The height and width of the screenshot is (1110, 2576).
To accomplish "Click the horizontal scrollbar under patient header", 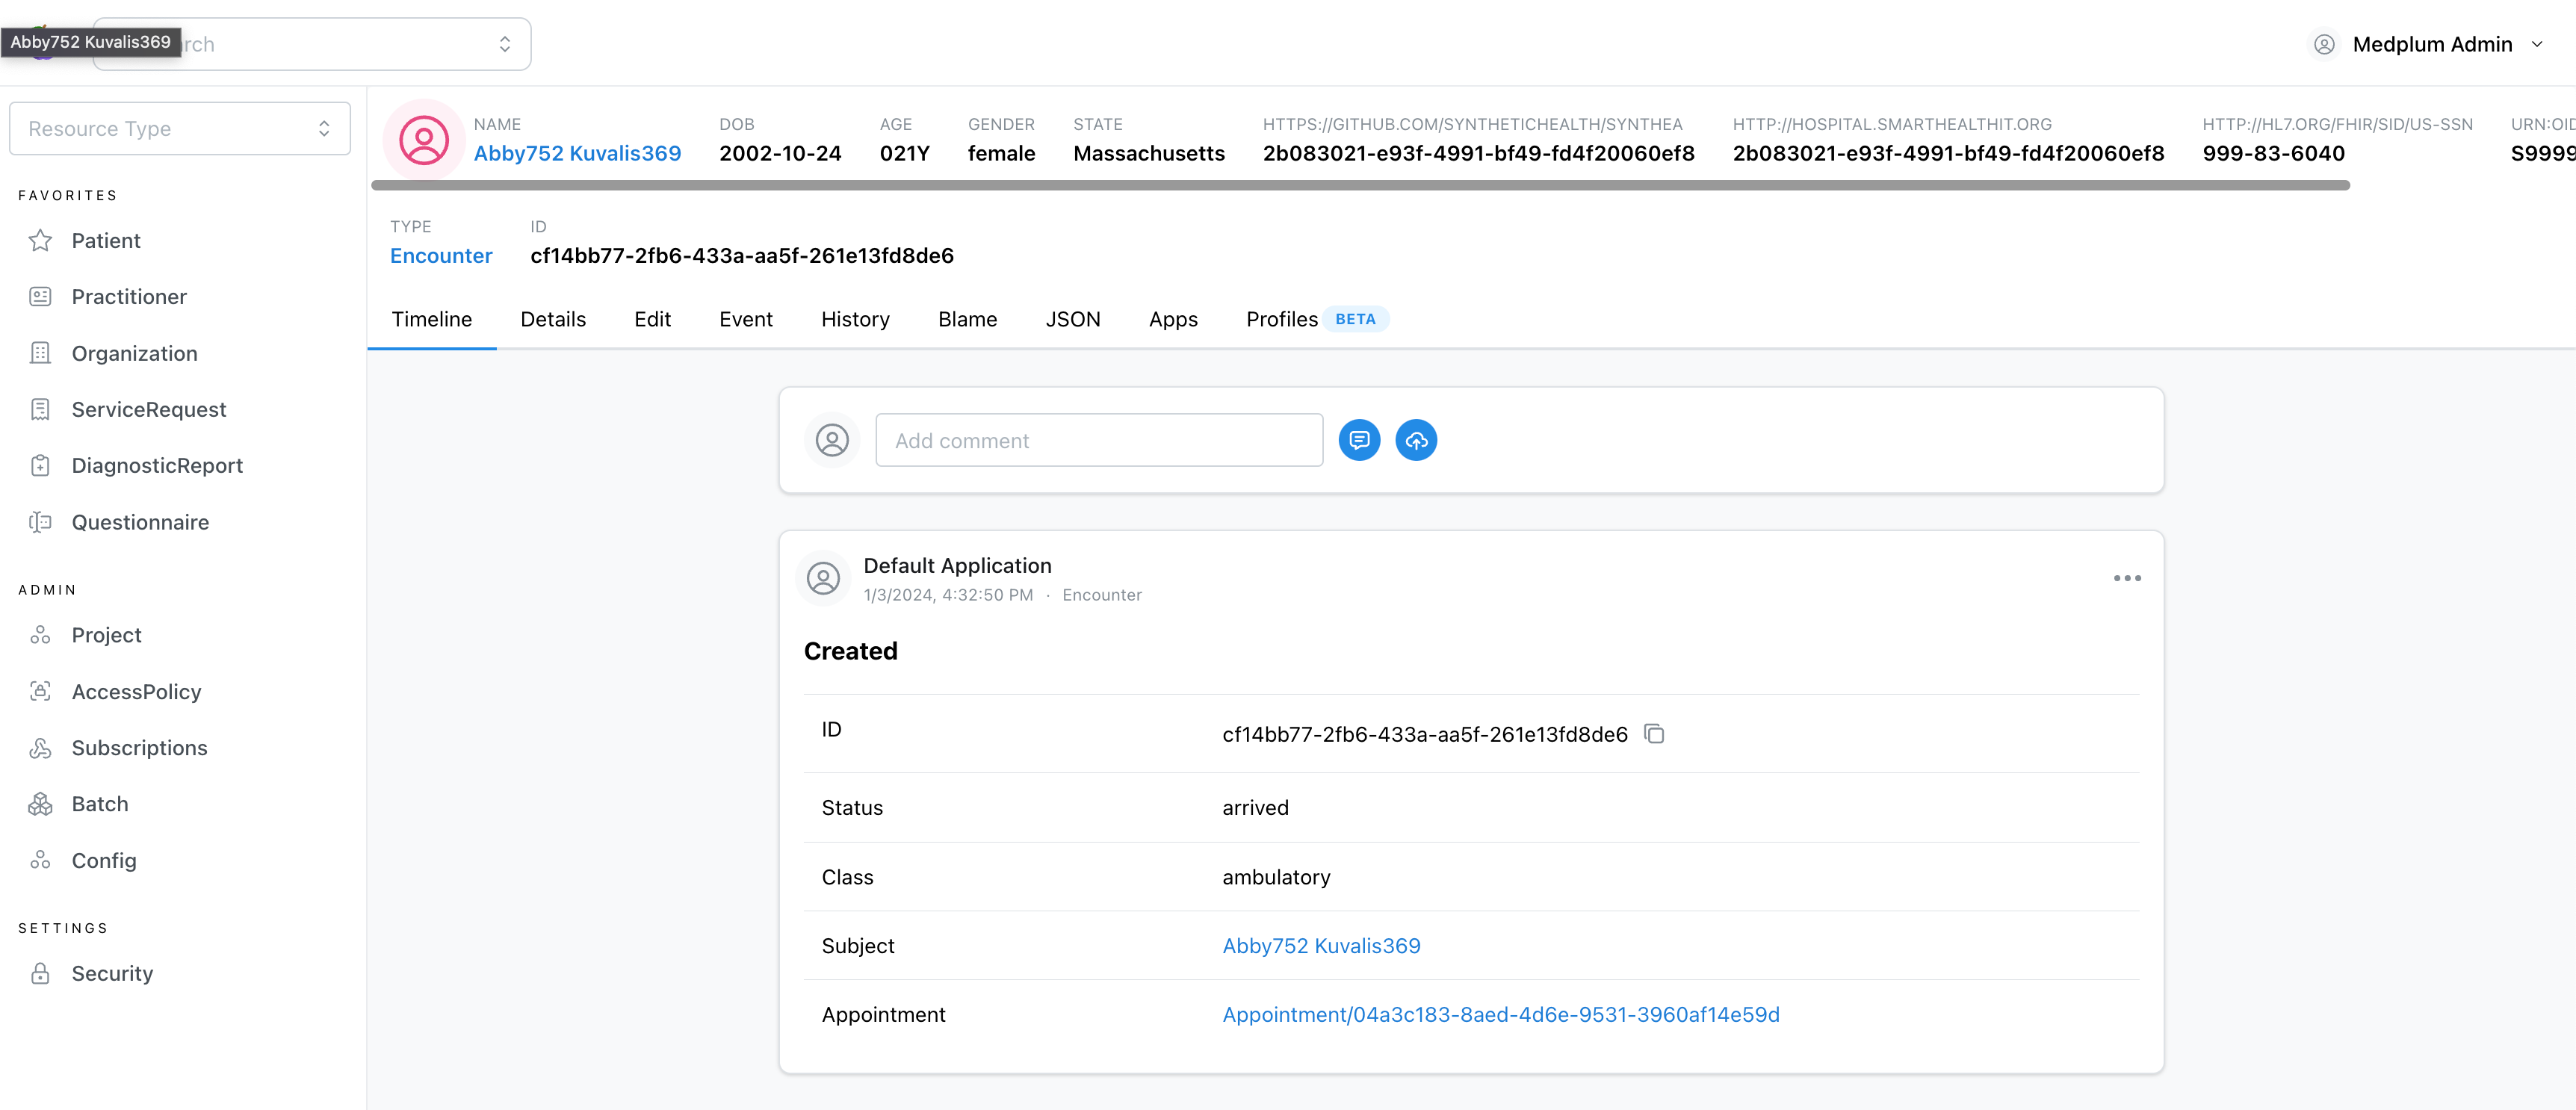I will pos(1360,185).
